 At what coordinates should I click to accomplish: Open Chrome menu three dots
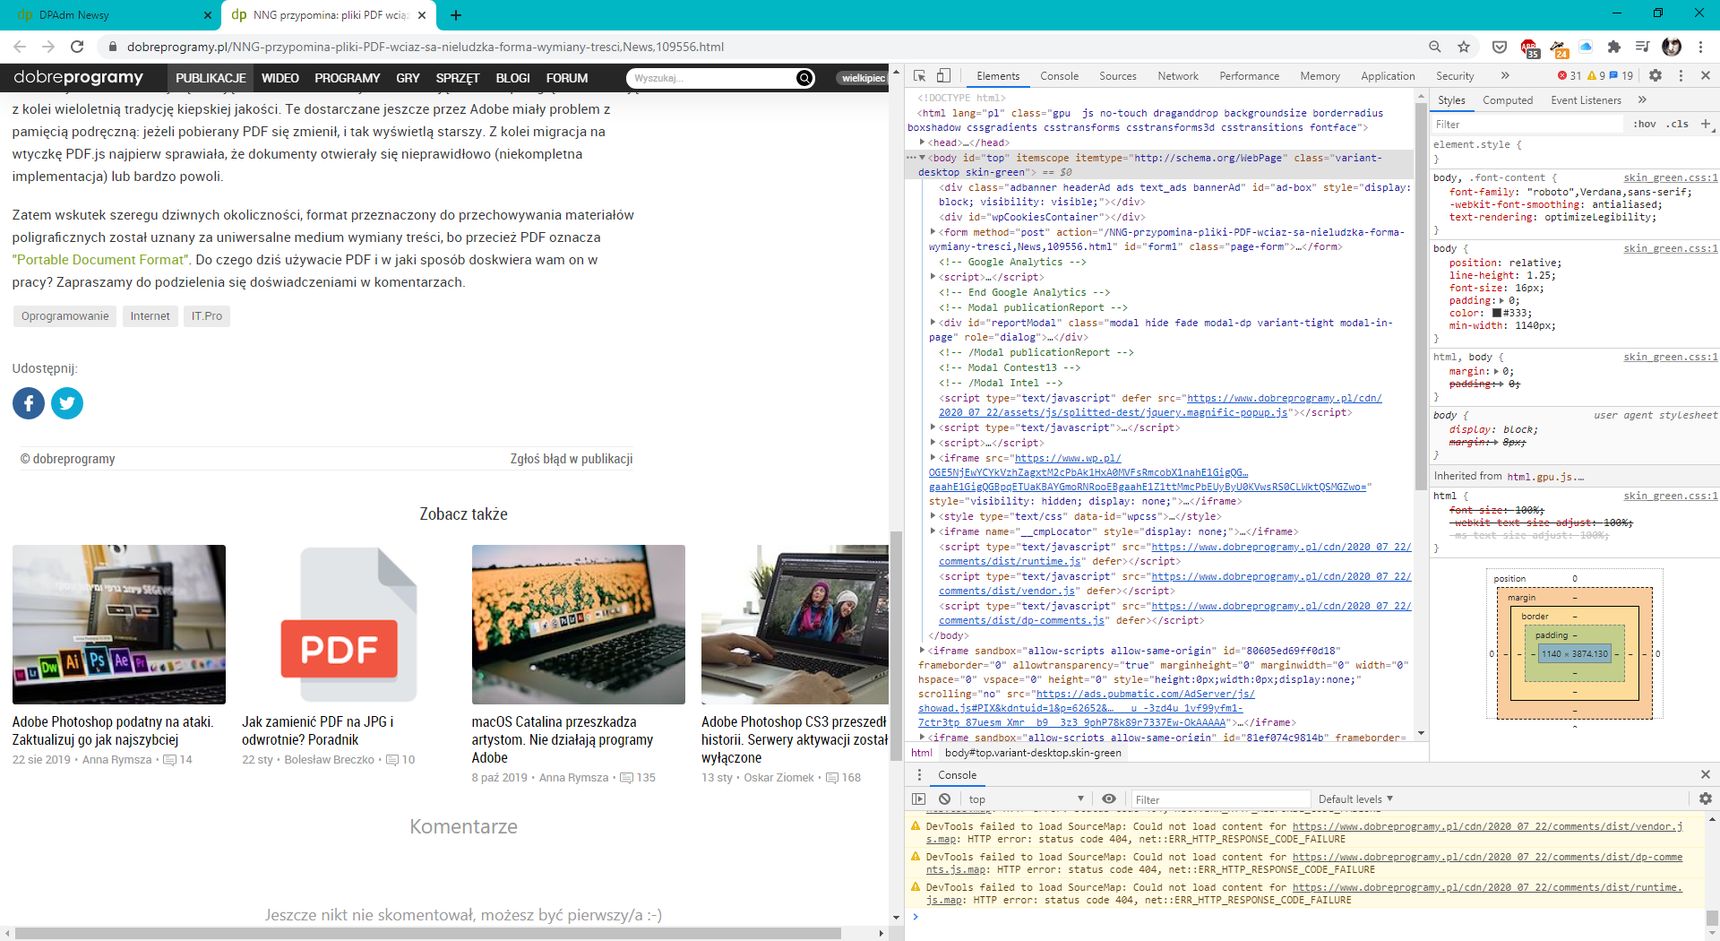(x=1701, y=46)
